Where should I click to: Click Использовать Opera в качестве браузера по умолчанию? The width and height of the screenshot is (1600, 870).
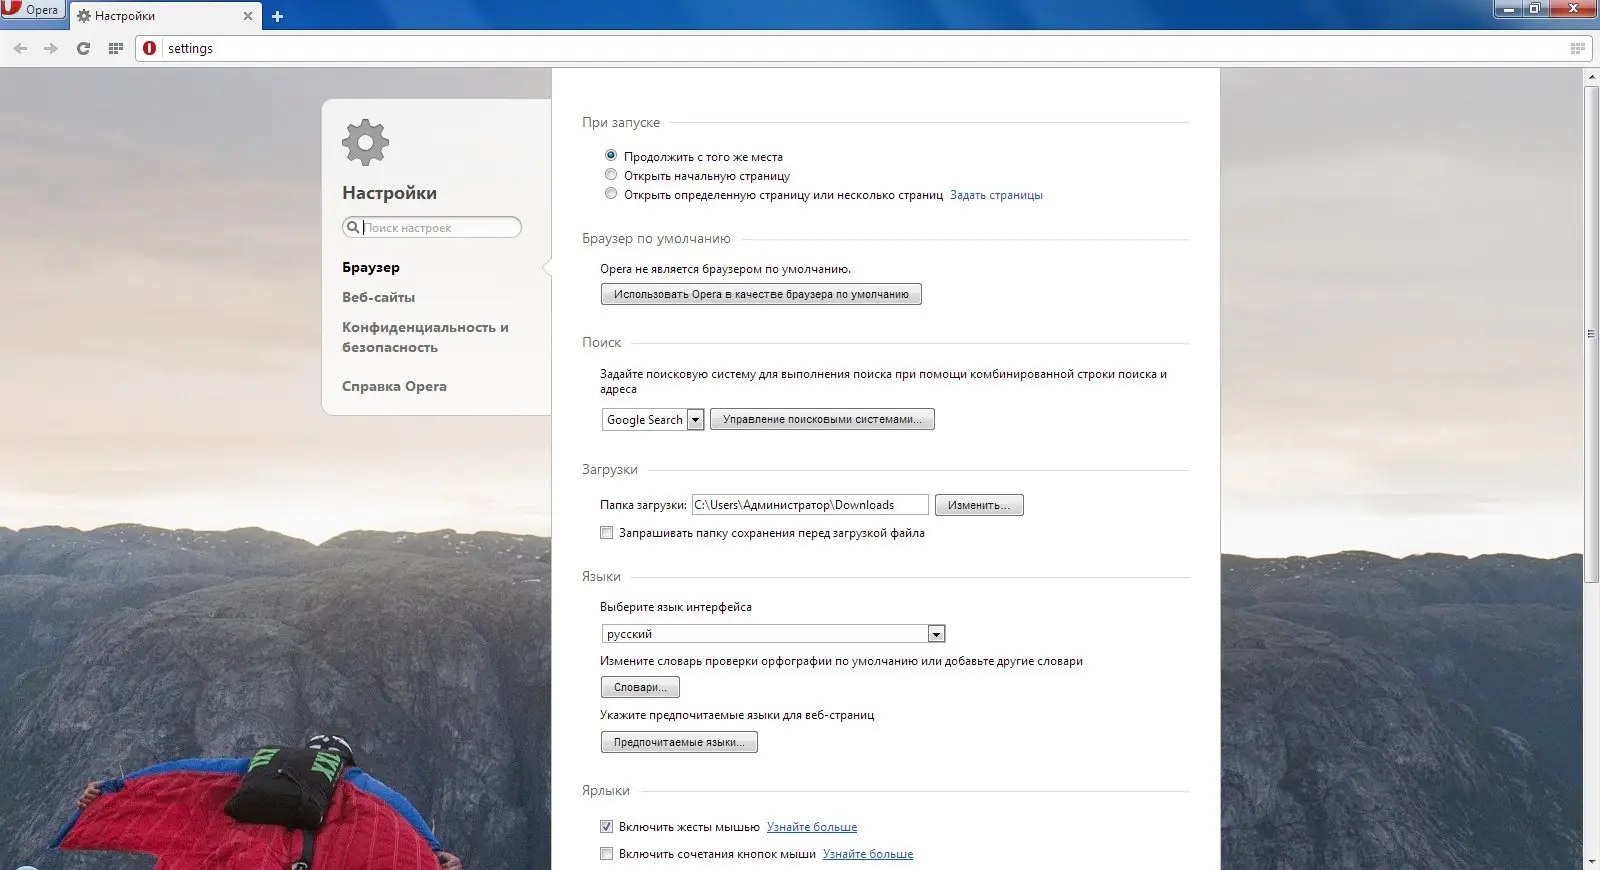pyautogui.click(x=761, y=294)
